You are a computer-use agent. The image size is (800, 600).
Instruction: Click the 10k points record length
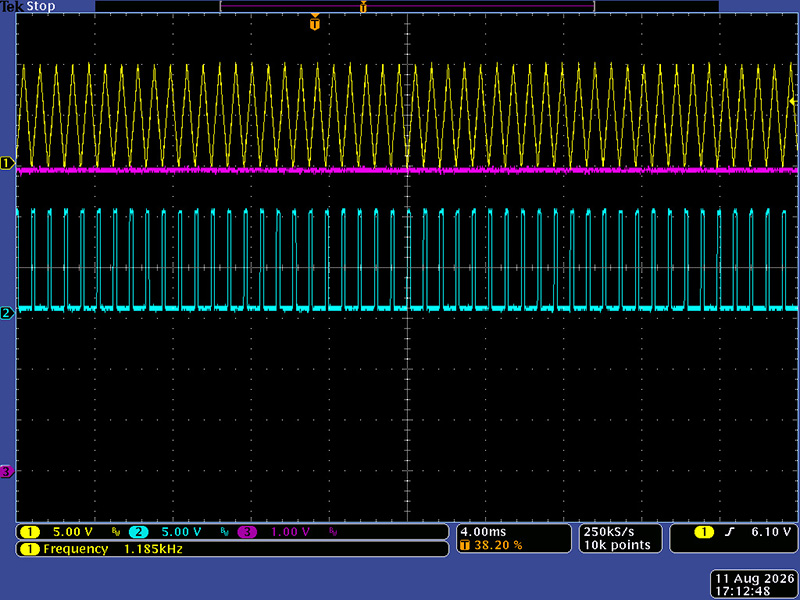[x=617, y=545]
